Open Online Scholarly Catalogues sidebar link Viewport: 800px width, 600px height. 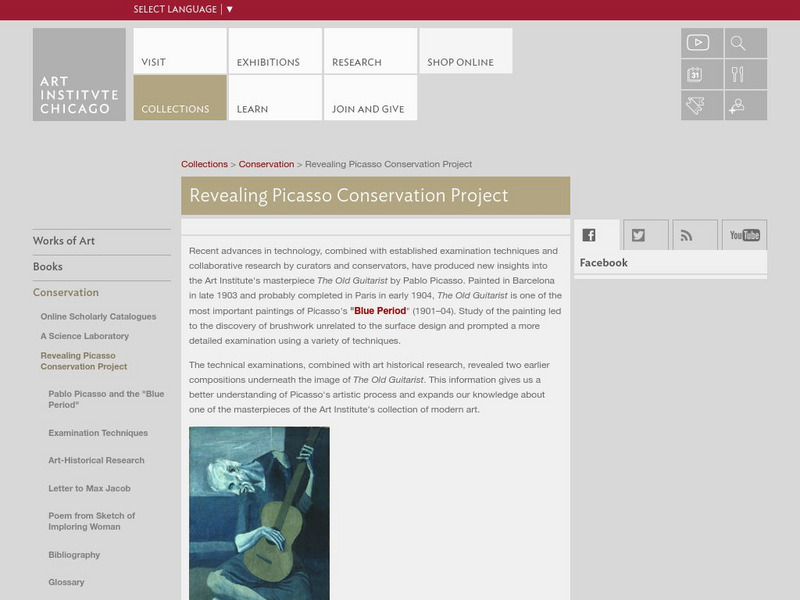(98, 316)
